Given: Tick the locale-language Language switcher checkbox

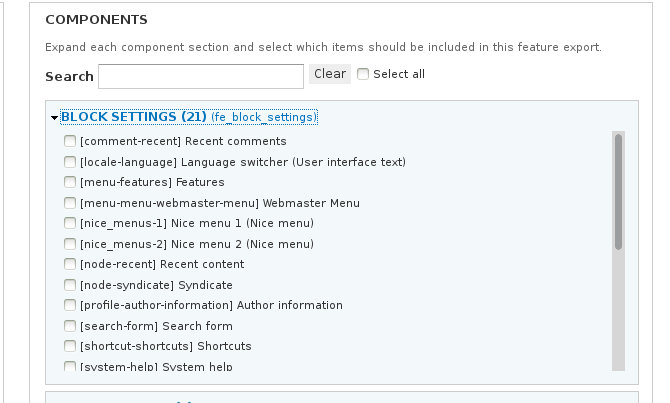Looking at the screenshot, I should (x=70, y=162).
